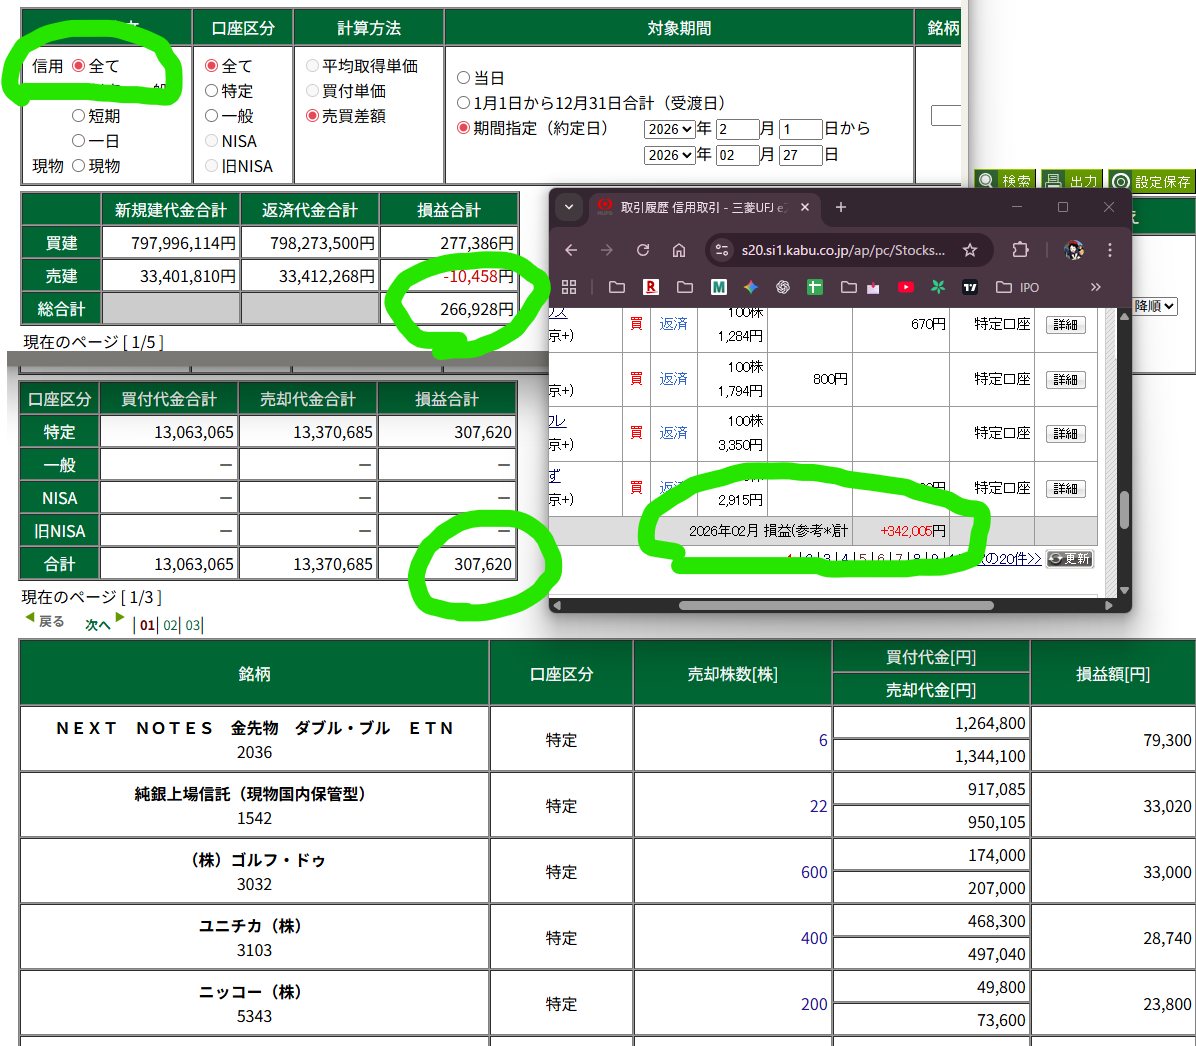1196x1046 pixels.
Task: Choose the 当日 period radio option
Action: click(463, 78)
